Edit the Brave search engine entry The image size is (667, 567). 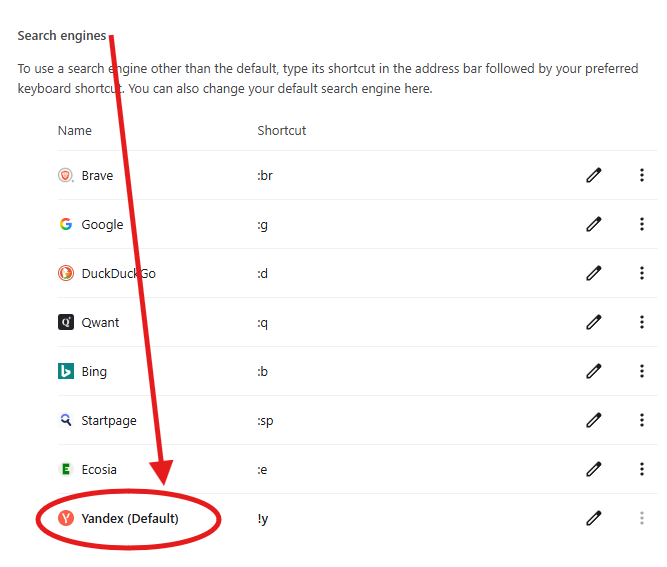[x=594, y=175]
